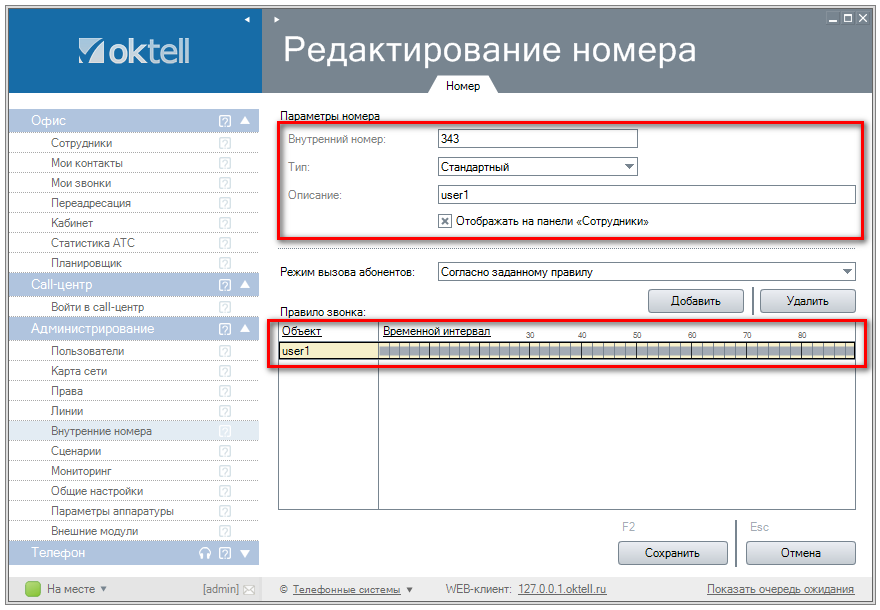This screenshot has width=880, height=610.
Task: Open the Тип dropdown list
Action: tap(629, 167)
